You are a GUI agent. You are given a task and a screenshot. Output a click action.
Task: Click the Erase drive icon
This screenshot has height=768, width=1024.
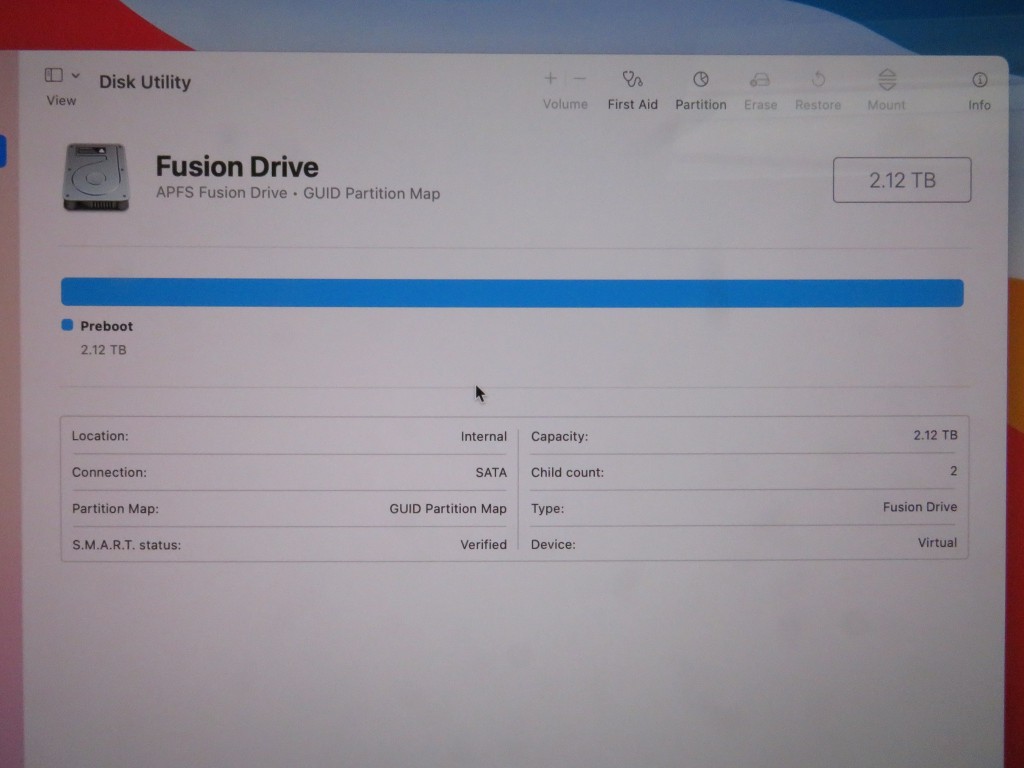pyautogui.click(x=760, y=80)
